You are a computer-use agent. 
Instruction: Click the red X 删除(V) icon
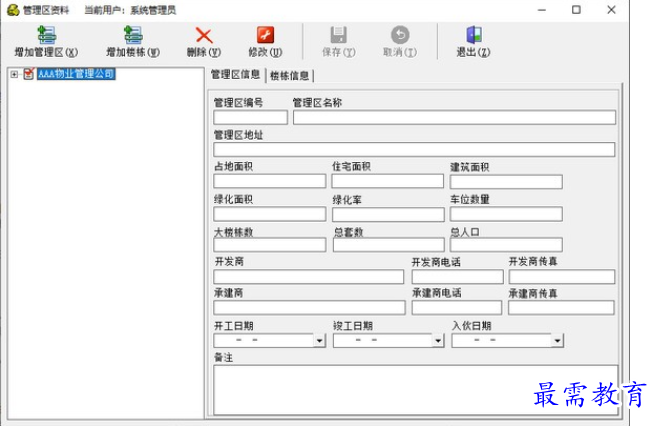point(204,36)
